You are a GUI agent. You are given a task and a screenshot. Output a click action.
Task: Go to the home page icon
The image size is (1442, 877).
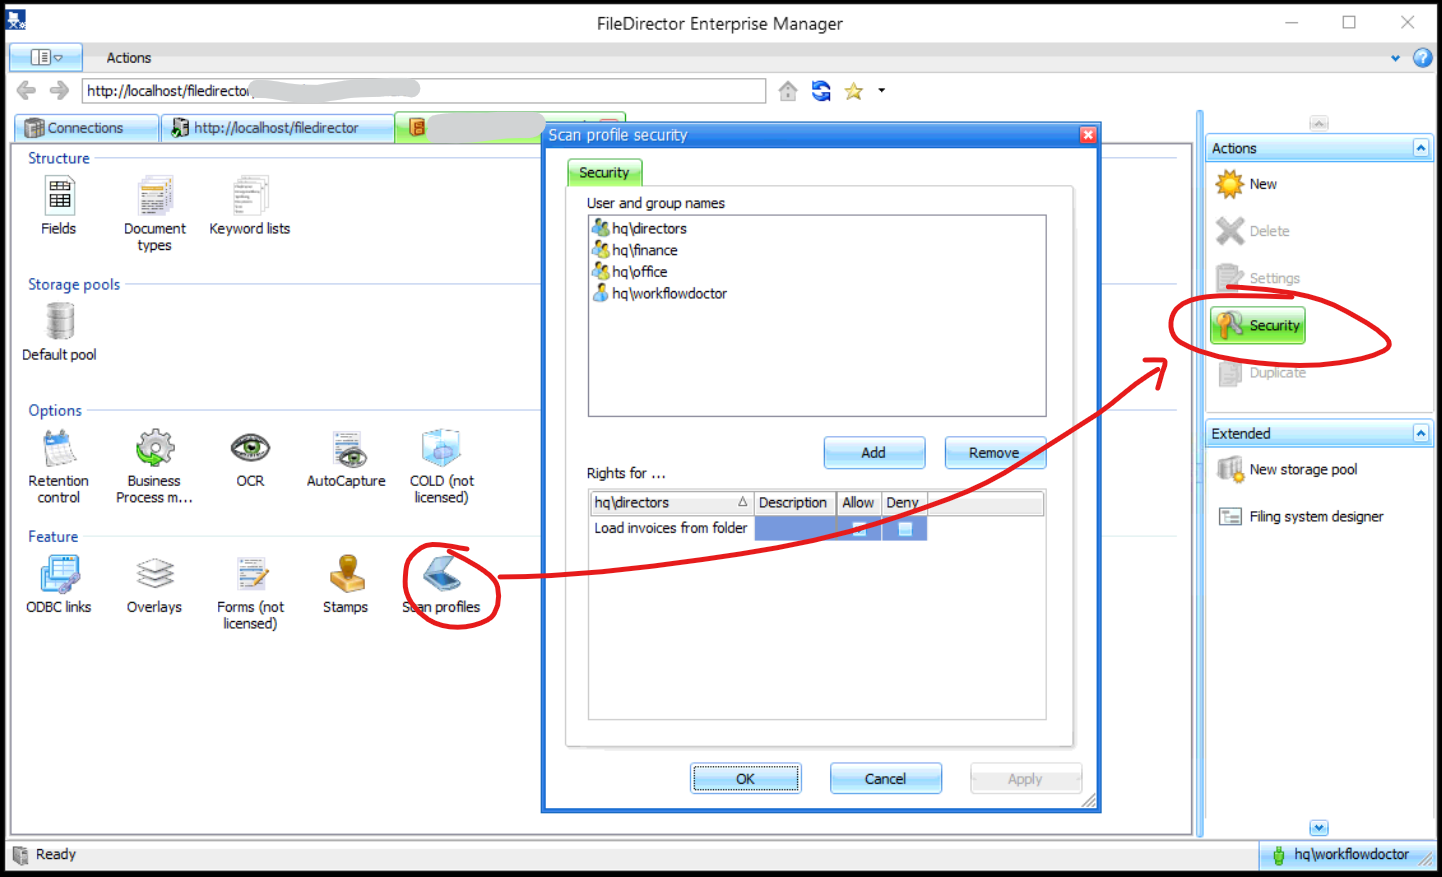788,91
